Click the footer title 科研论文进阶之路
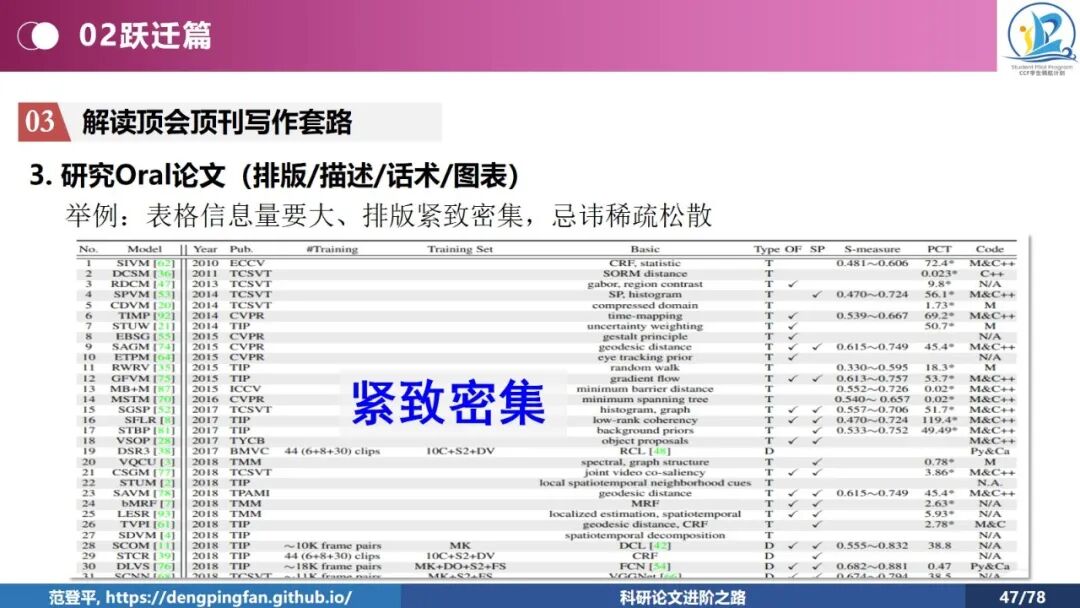Image resolution: width=1080 pixels, height=608 pixels. [682, 597]
